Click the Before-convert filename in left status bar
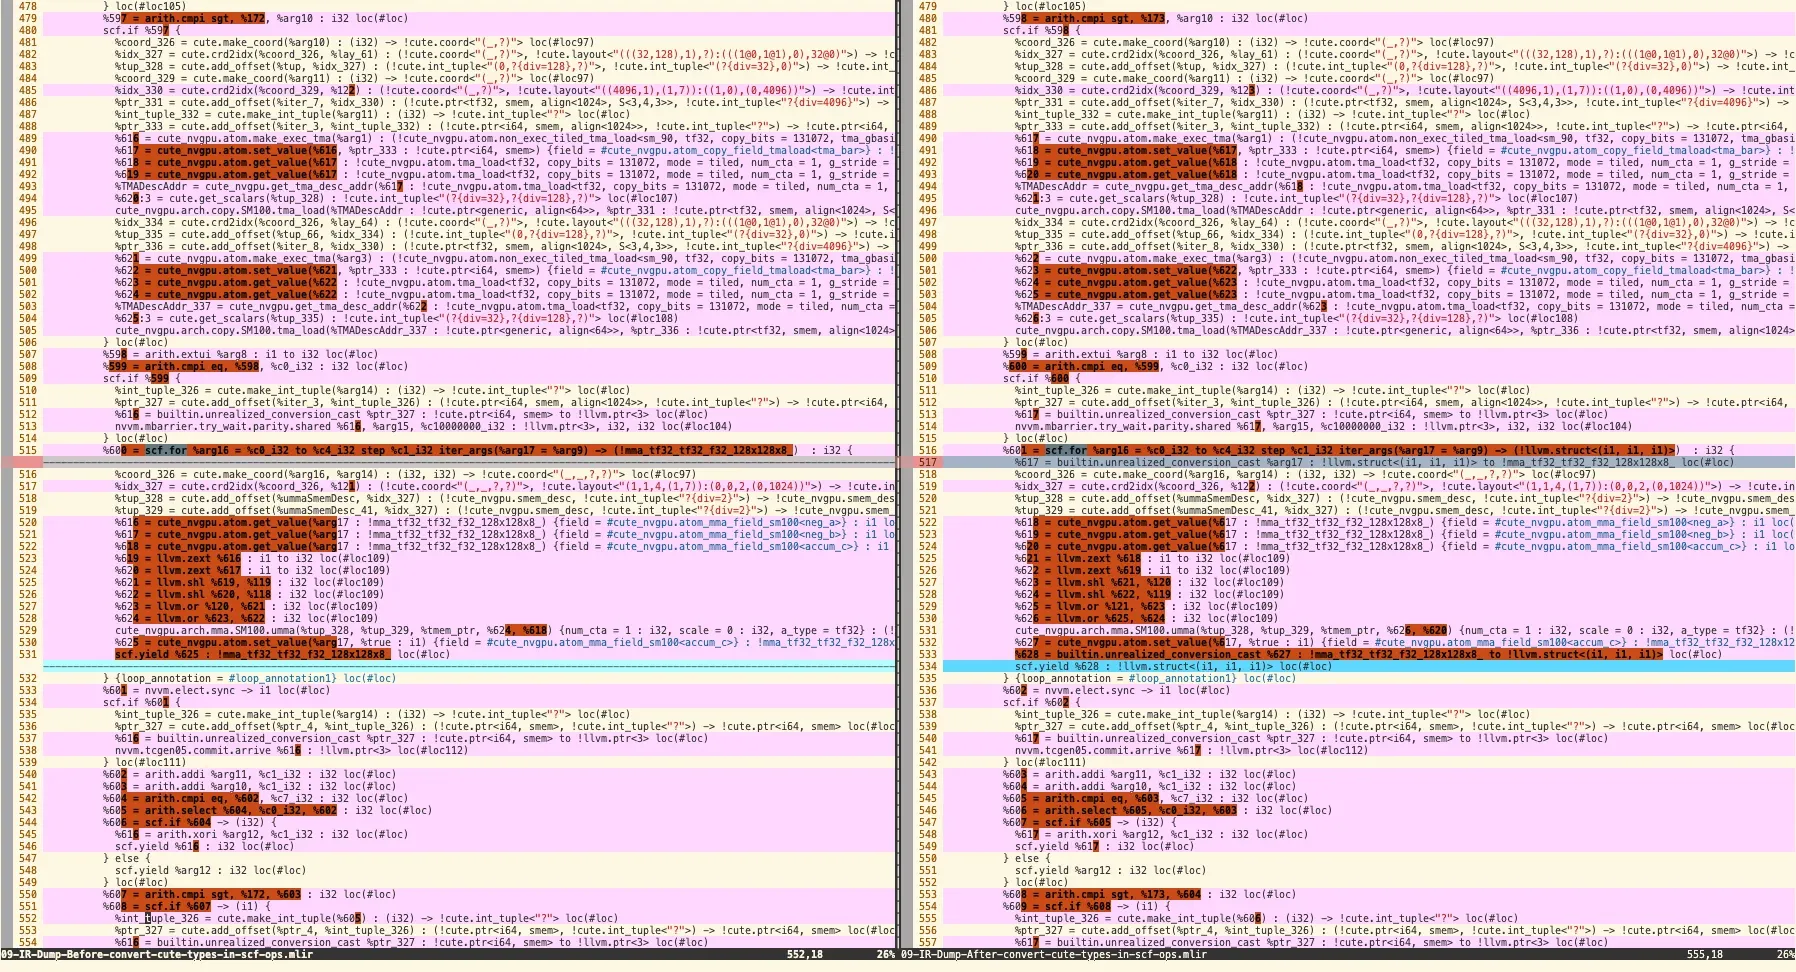 pyautogui.click(x=157, y=954)
